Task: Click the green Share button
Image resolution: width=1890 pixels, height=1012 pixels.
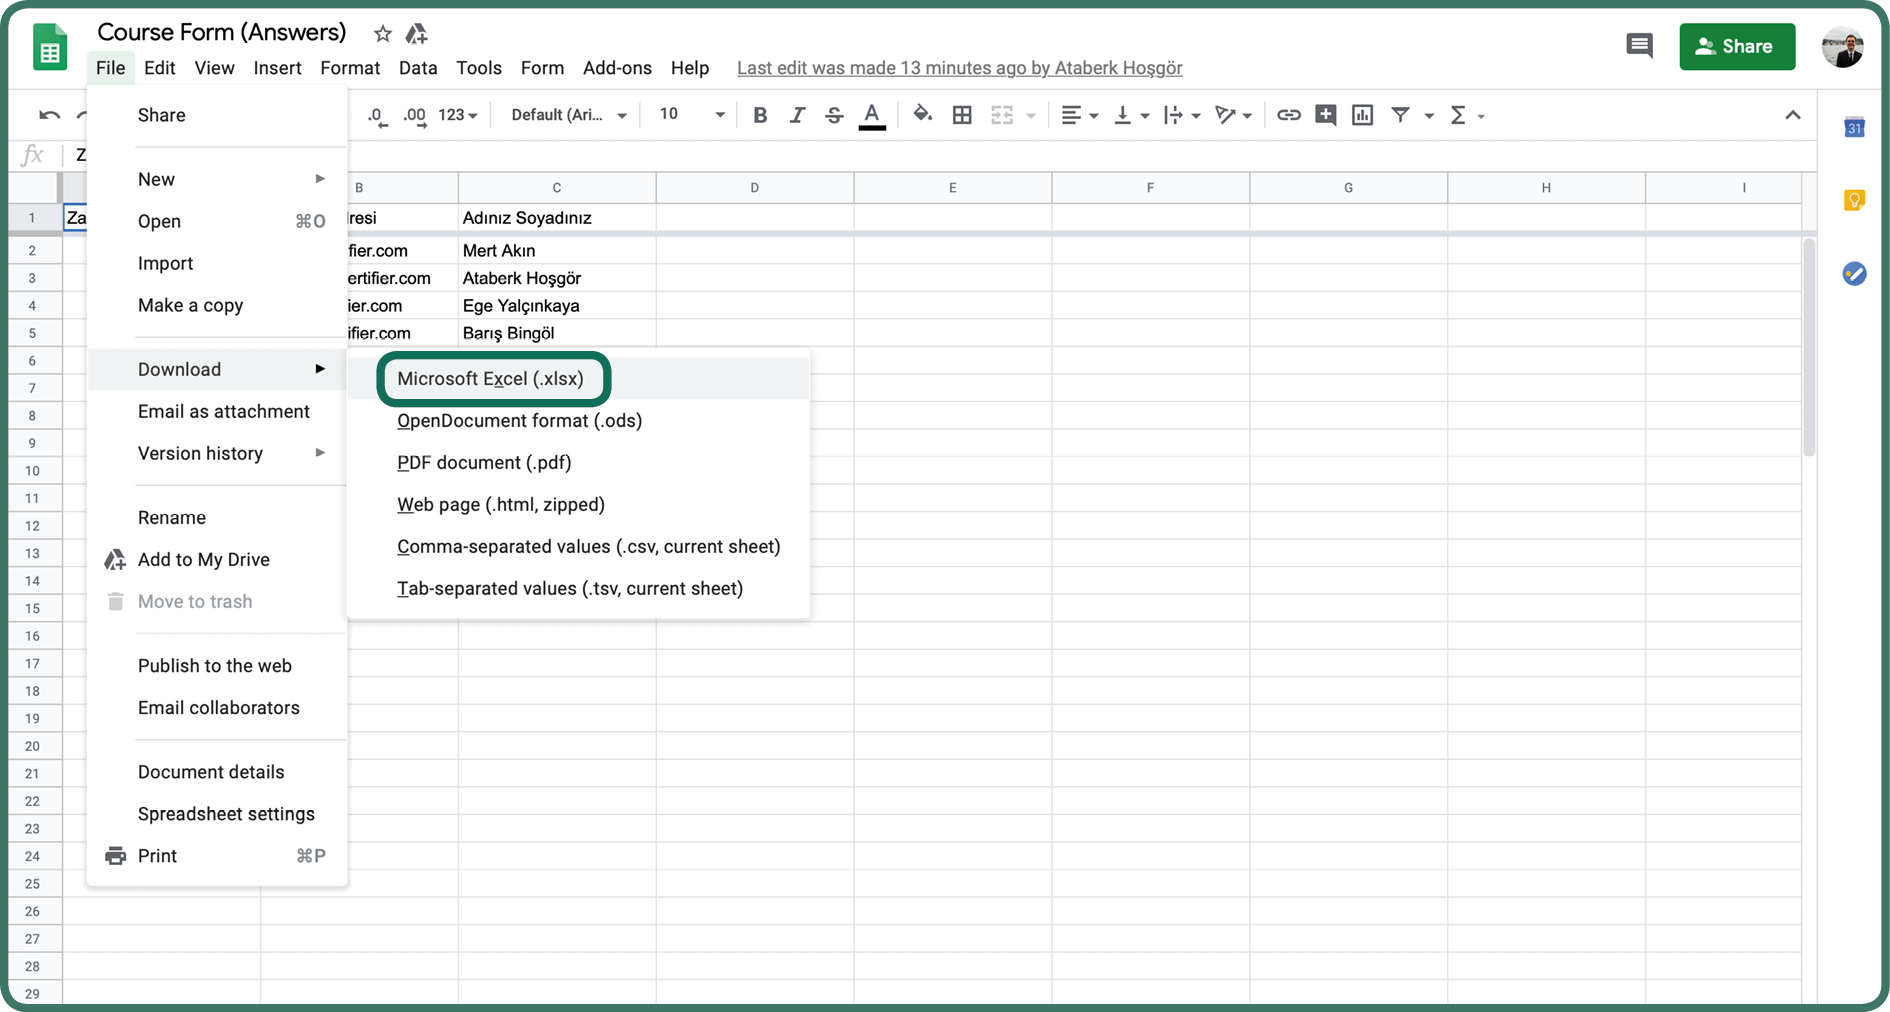Action: (1737, 47)
